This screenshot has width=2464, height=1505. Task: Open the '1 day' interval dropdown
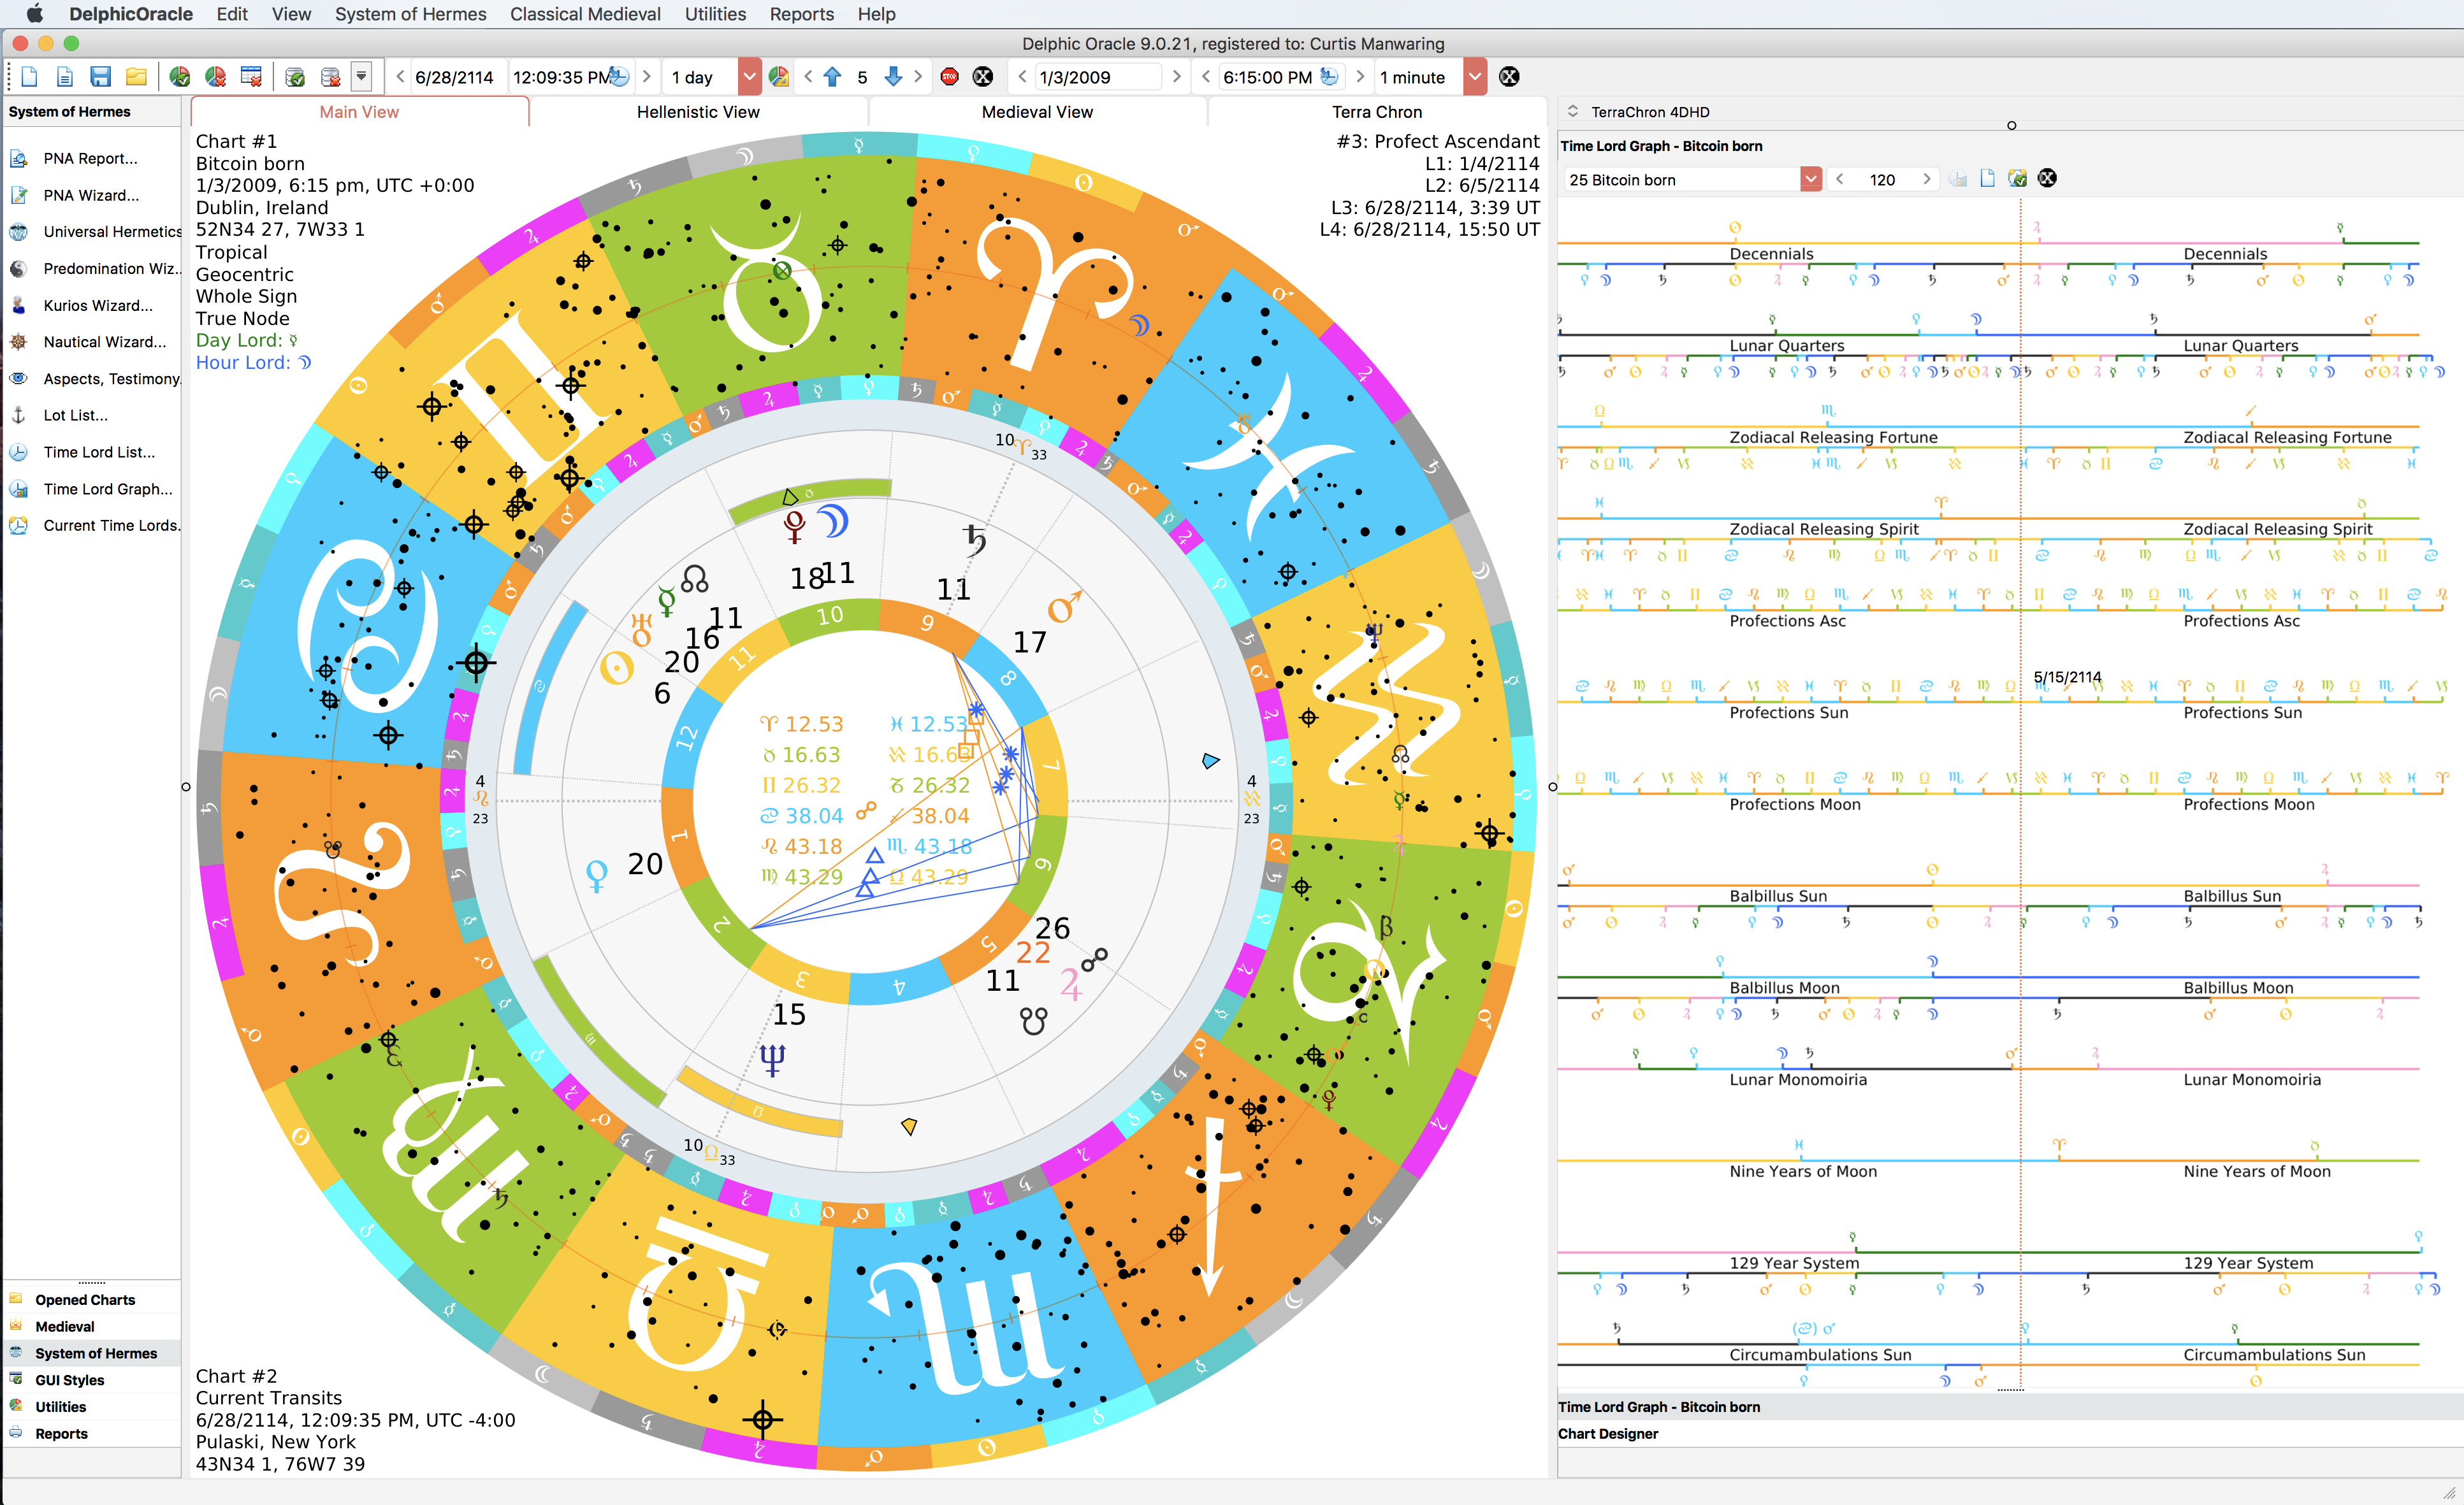[x=749, y=77]
